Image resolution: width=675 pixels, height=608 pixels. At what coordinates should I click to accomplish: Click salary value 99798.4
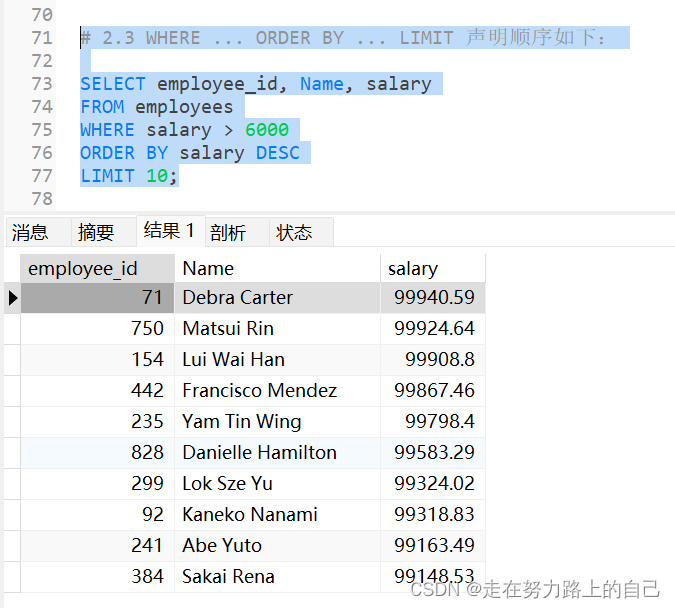click(x=433, y=422)
